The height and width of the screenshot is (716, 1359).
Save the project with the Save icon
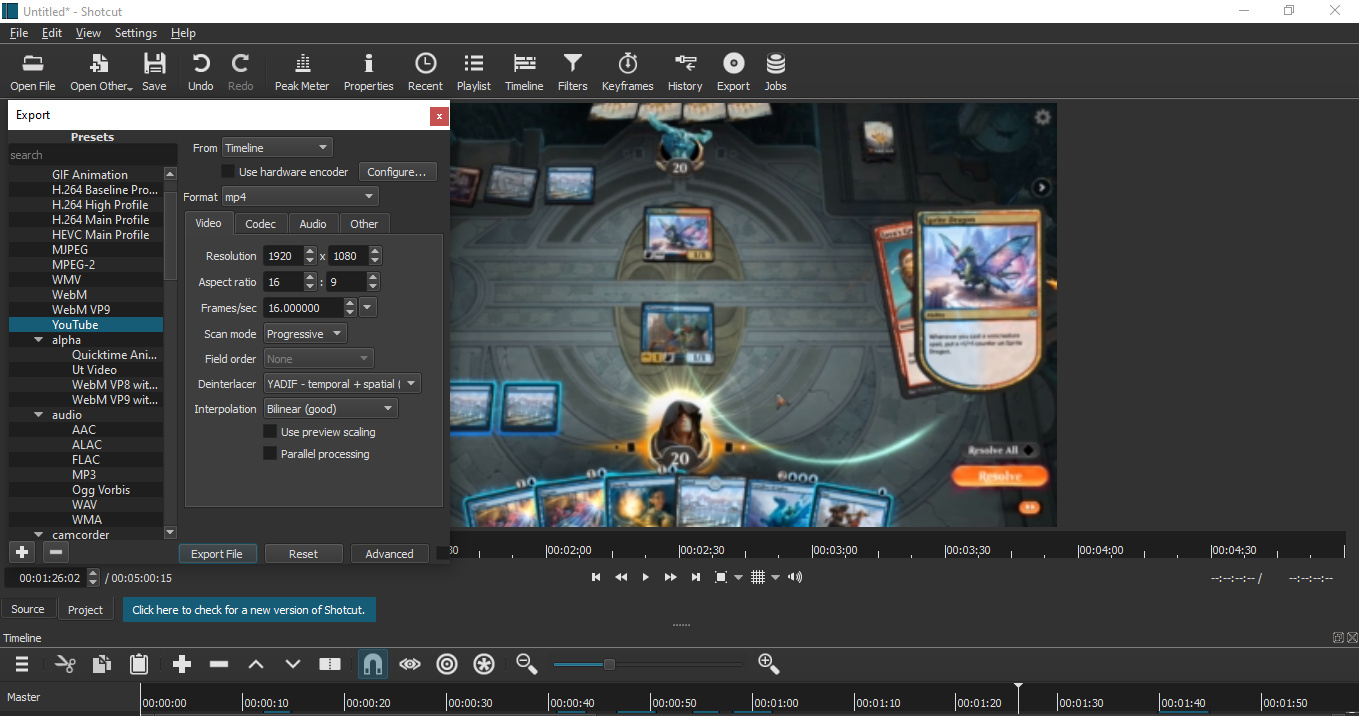point(154,72)
